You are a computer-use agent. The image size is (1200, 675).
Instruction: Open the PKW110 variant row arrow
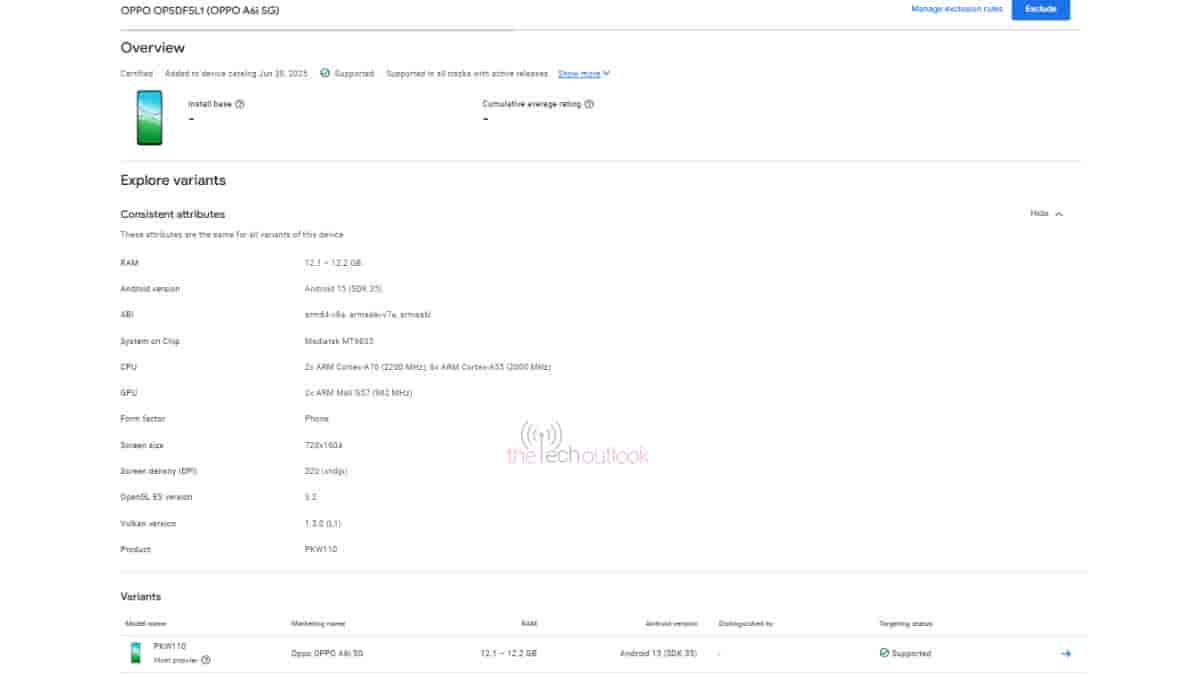point(1065,653)
